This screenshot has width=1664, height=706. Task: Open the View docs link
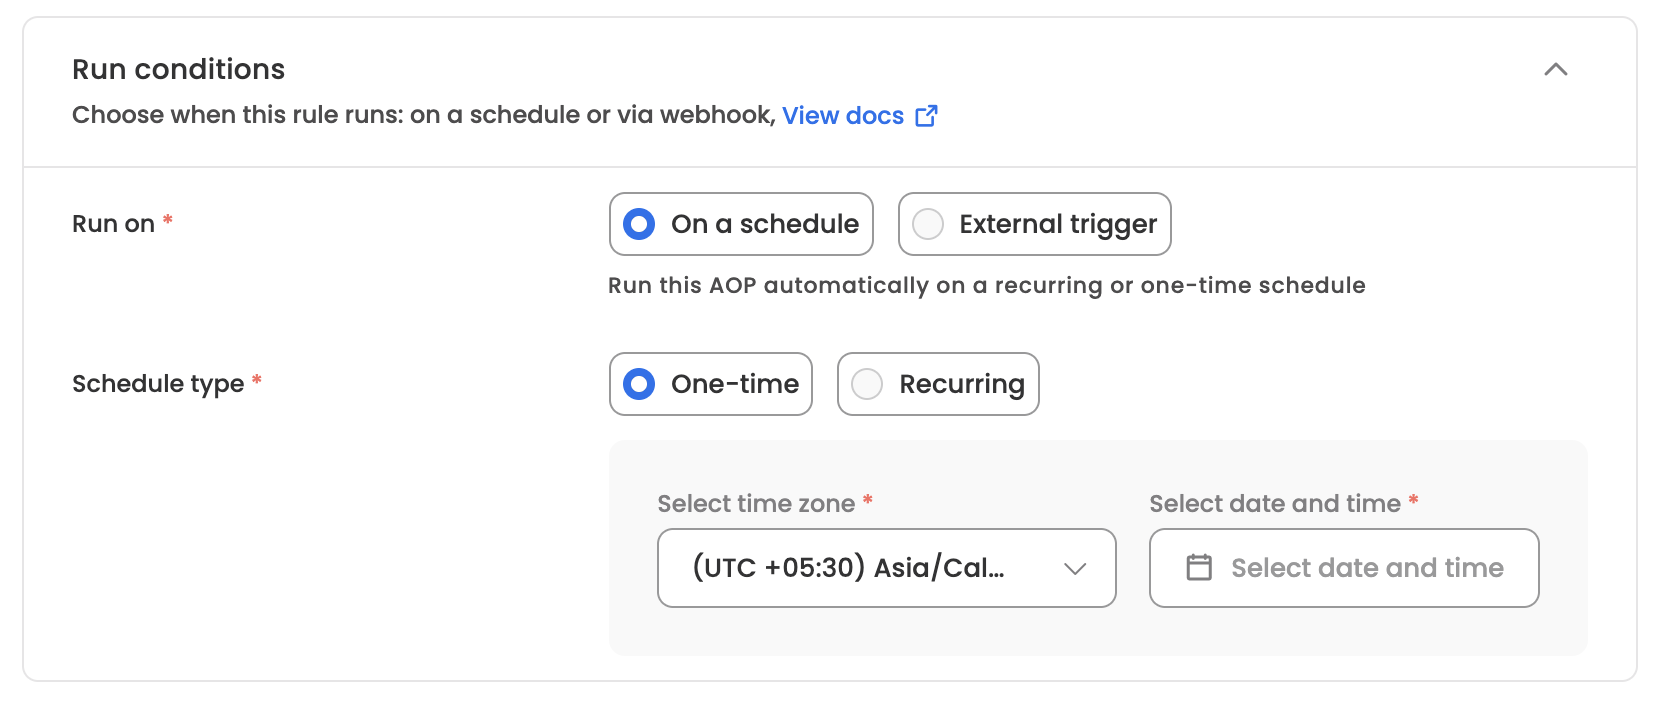[x=842, y=116]
